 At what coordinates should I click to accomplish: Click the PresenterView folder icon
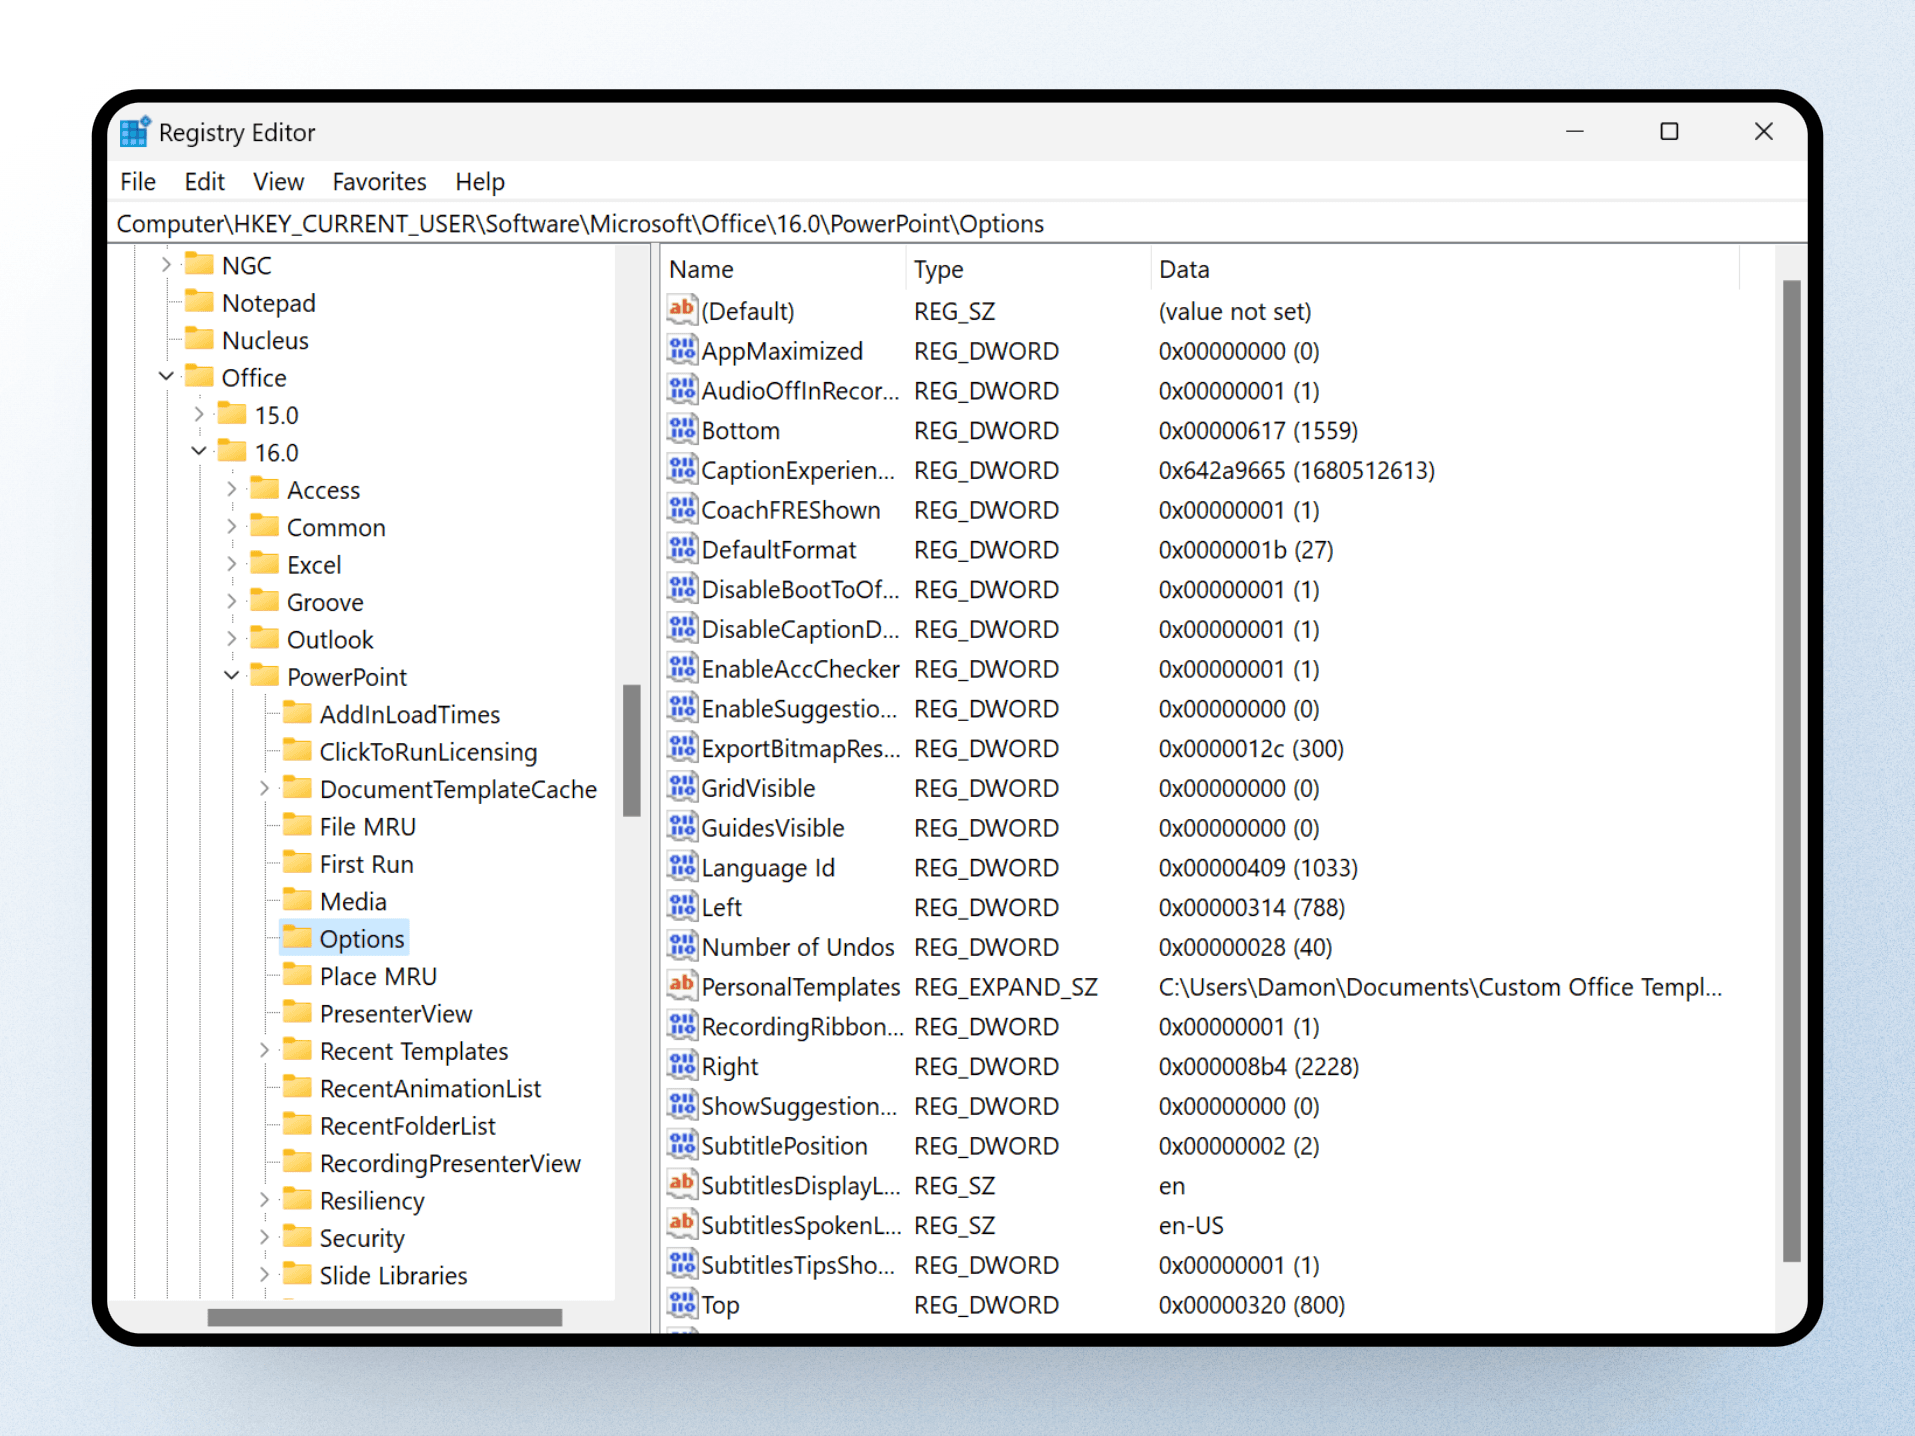point(298,1012)
